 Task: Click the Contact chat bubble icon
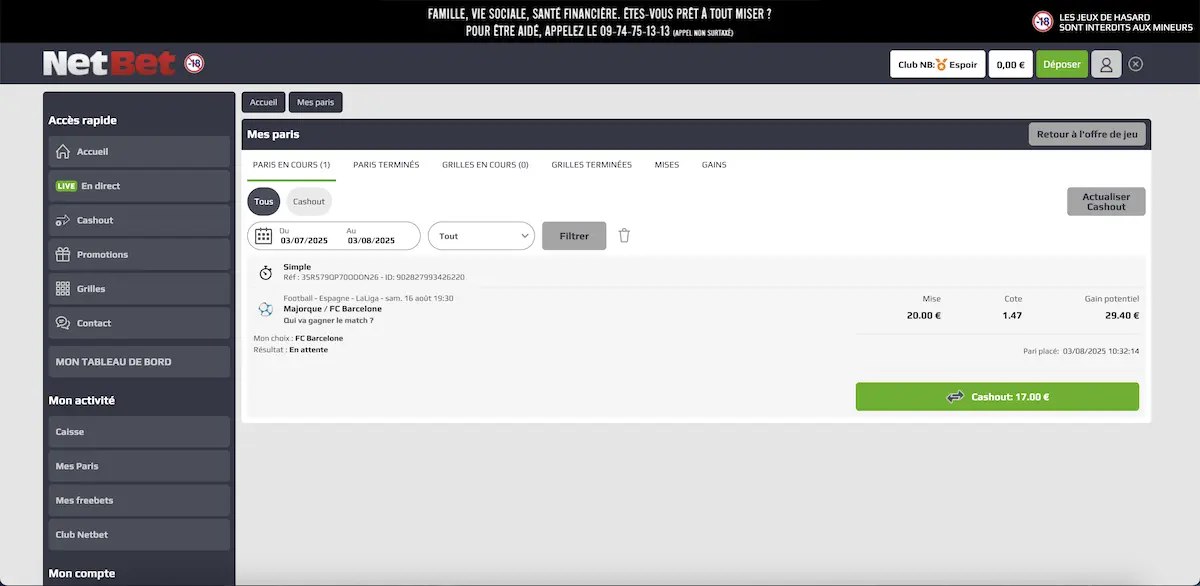pyautogui.click(x=63, y=323)
